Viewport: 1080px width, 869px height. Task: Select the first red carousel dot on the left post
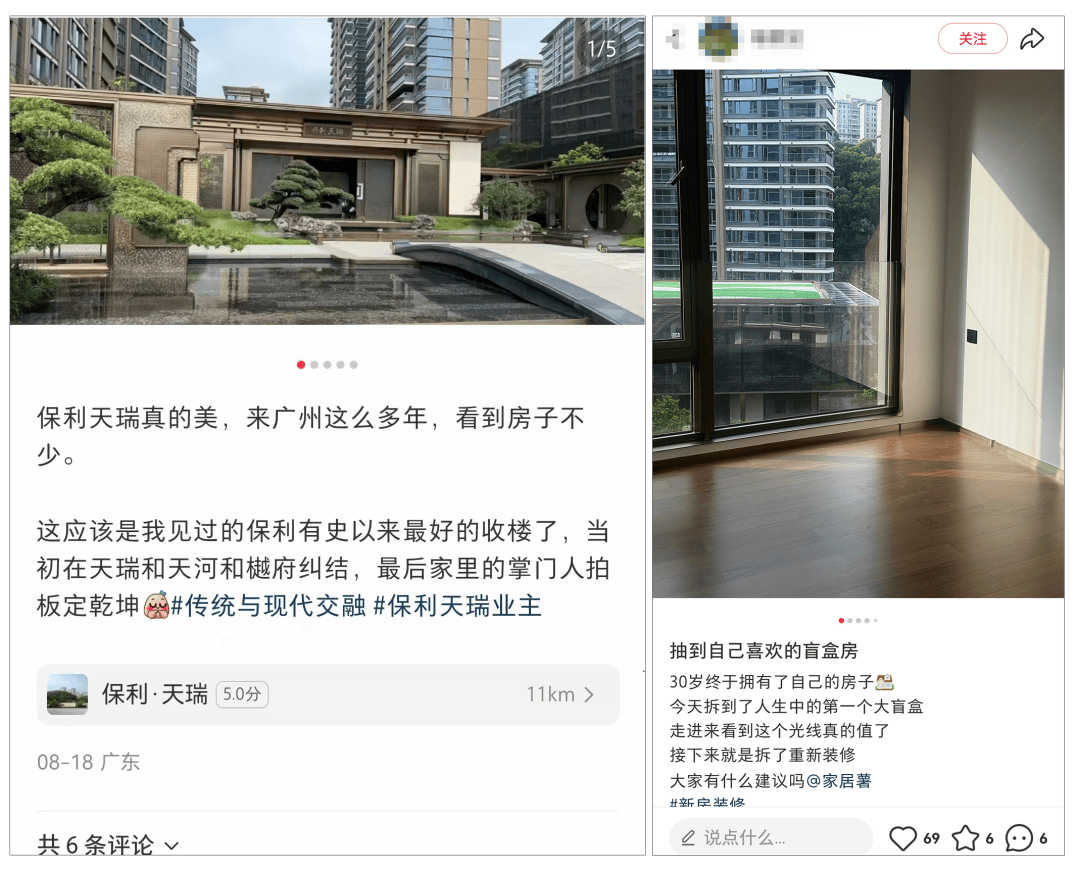tap(301, 365)
